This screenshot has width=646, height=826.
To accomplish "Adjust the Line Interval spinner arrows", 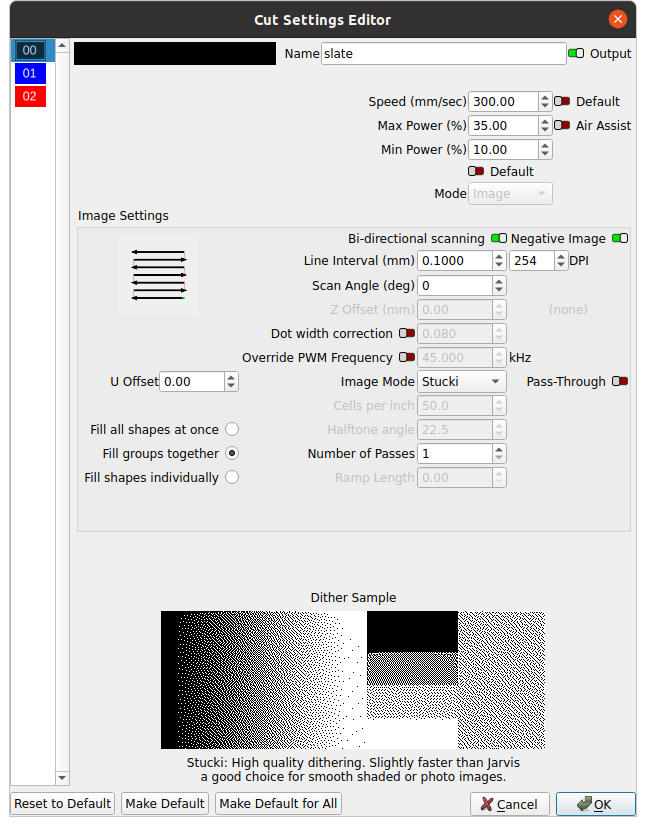I will [499, 261].
